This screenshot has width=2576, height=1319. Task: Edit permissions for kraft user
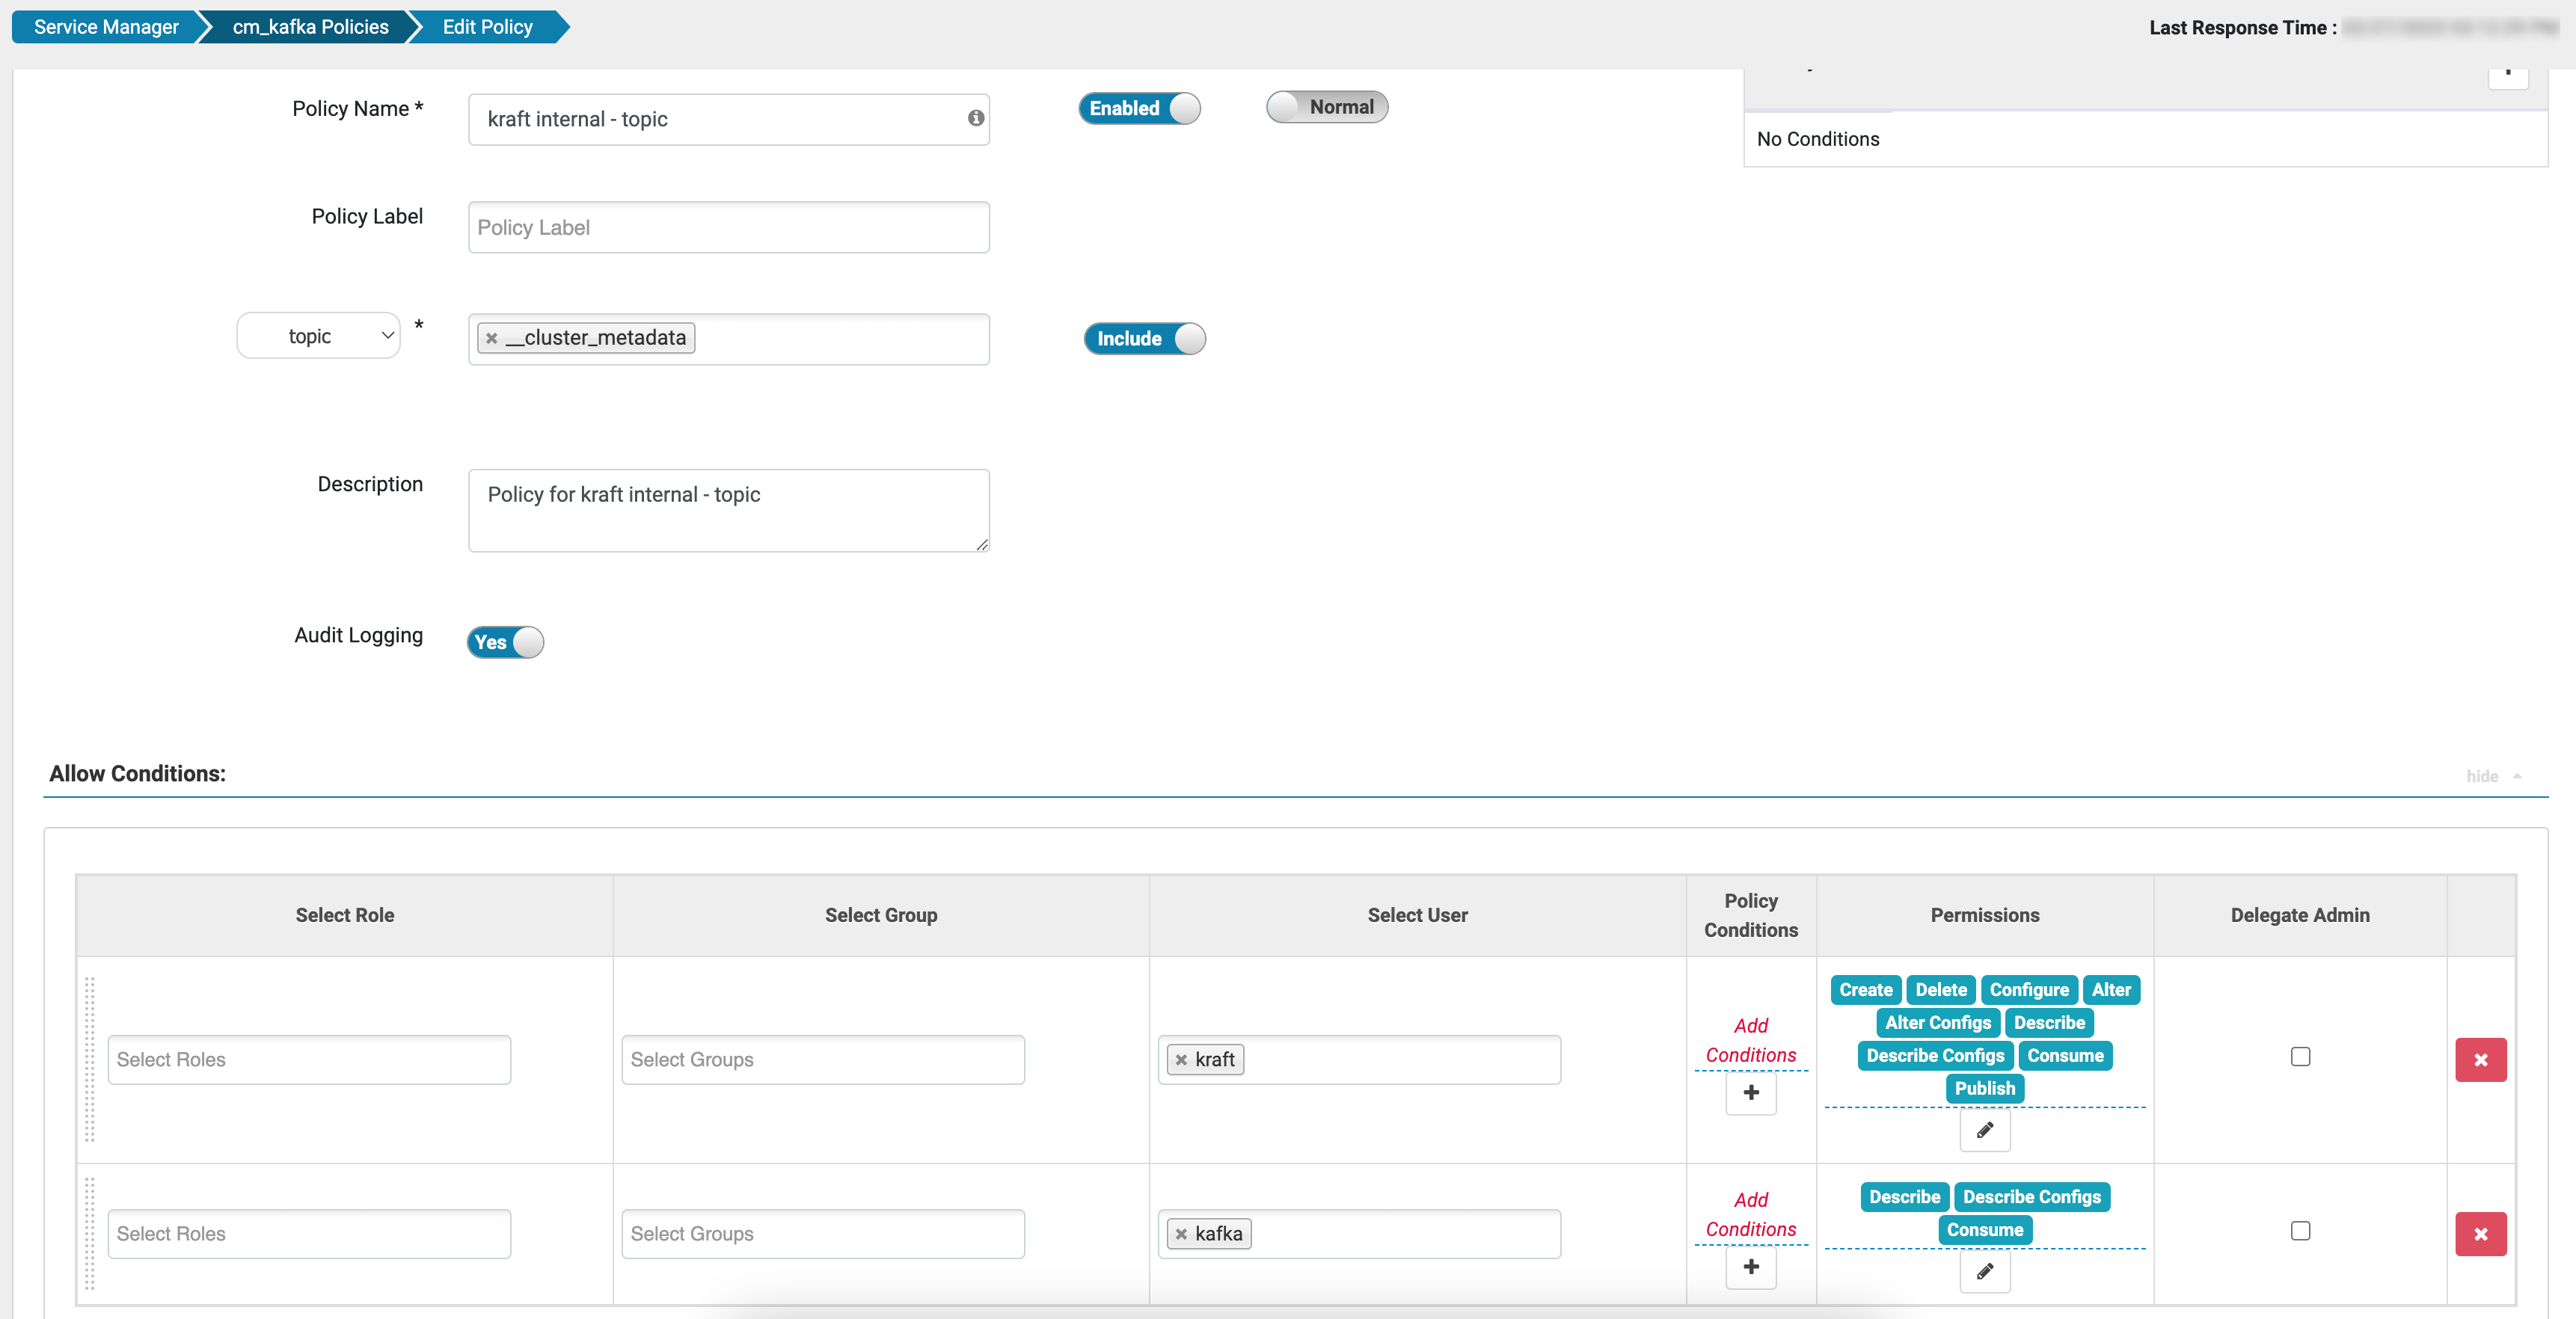[x=1984, y=1130]
